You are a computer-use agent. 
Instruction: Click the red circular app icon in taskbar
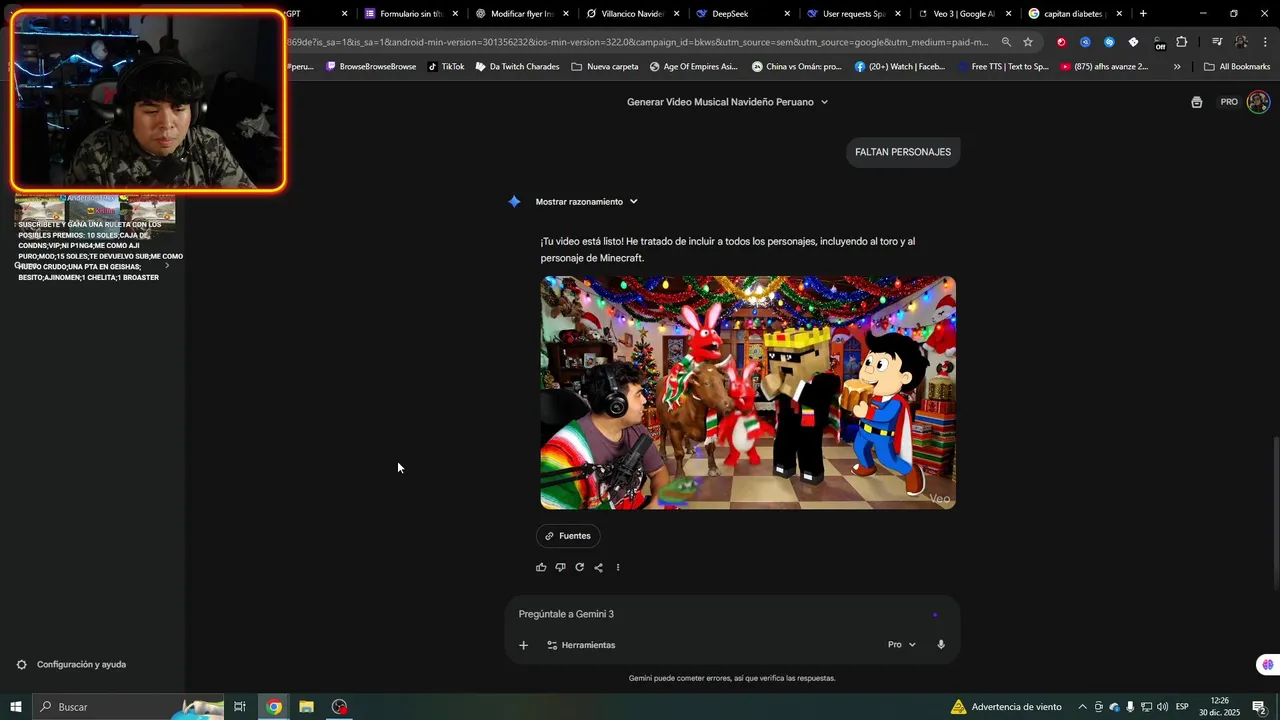pyautogui.click(x=340, y=707)
